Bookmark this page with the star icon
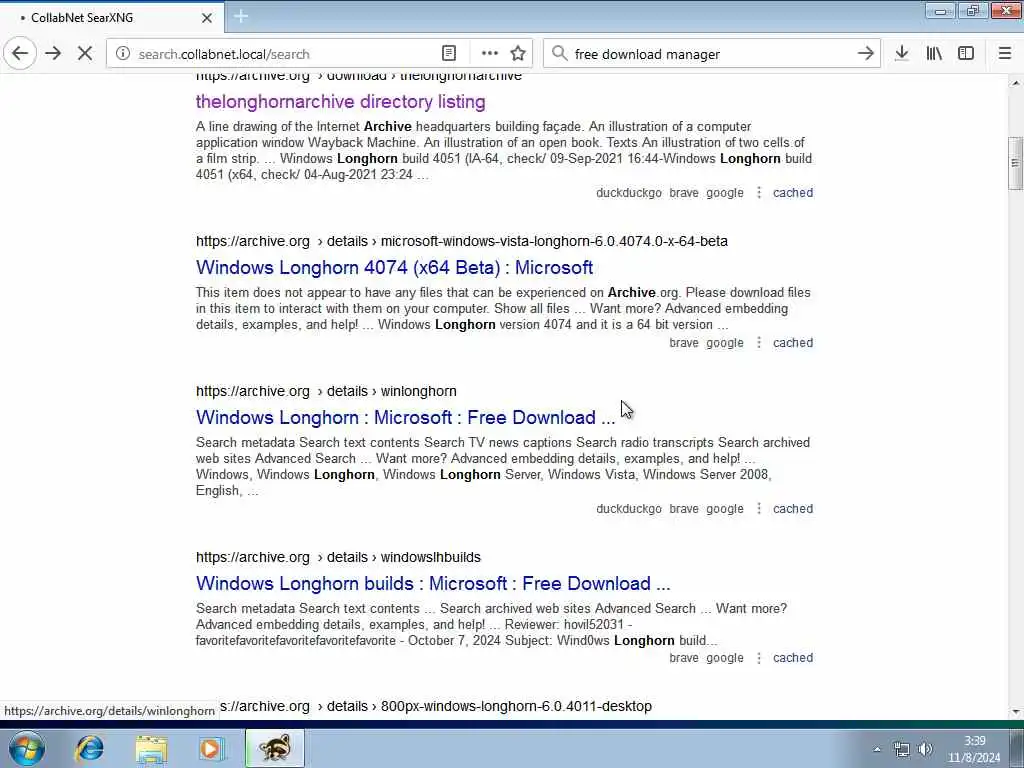Image resolution: width=1024 pixels, height=768 pixels. coord(518,54)
